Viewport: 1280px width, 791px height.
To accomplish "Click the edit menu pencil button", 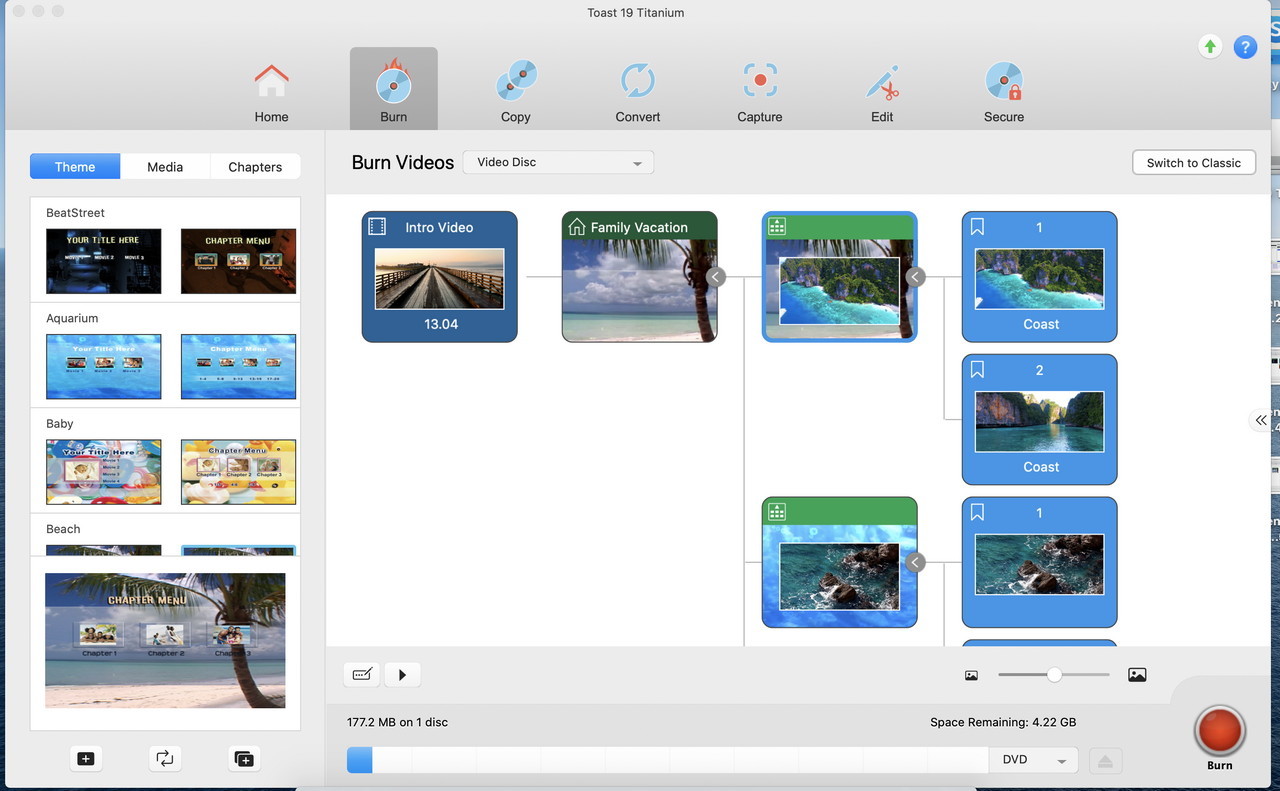I will tap(362, 675).
